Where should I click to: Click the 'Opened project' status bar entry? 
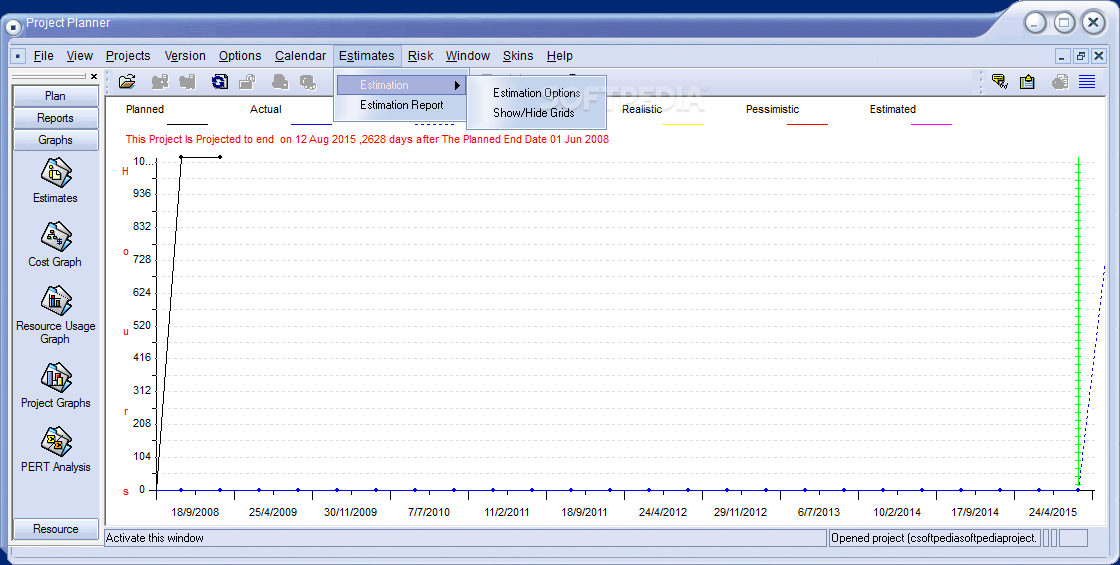934,538
